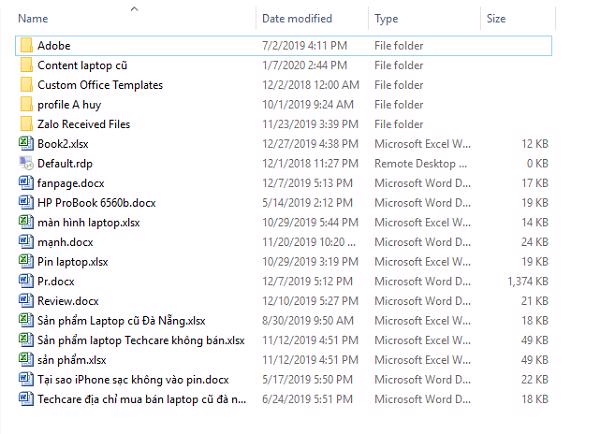Sort files by Name column header
600x434 pixels.
point(33,19)
